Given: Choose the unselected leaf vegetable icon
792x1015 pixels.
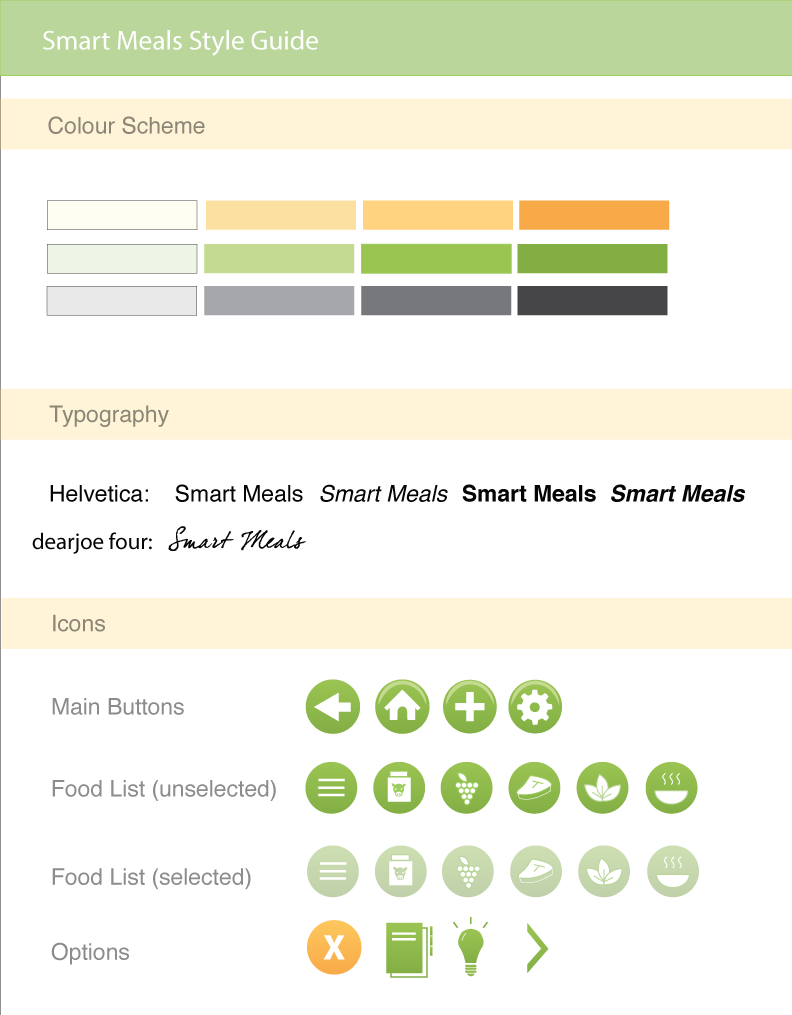Looking at the screenshot, I should 603,788.
